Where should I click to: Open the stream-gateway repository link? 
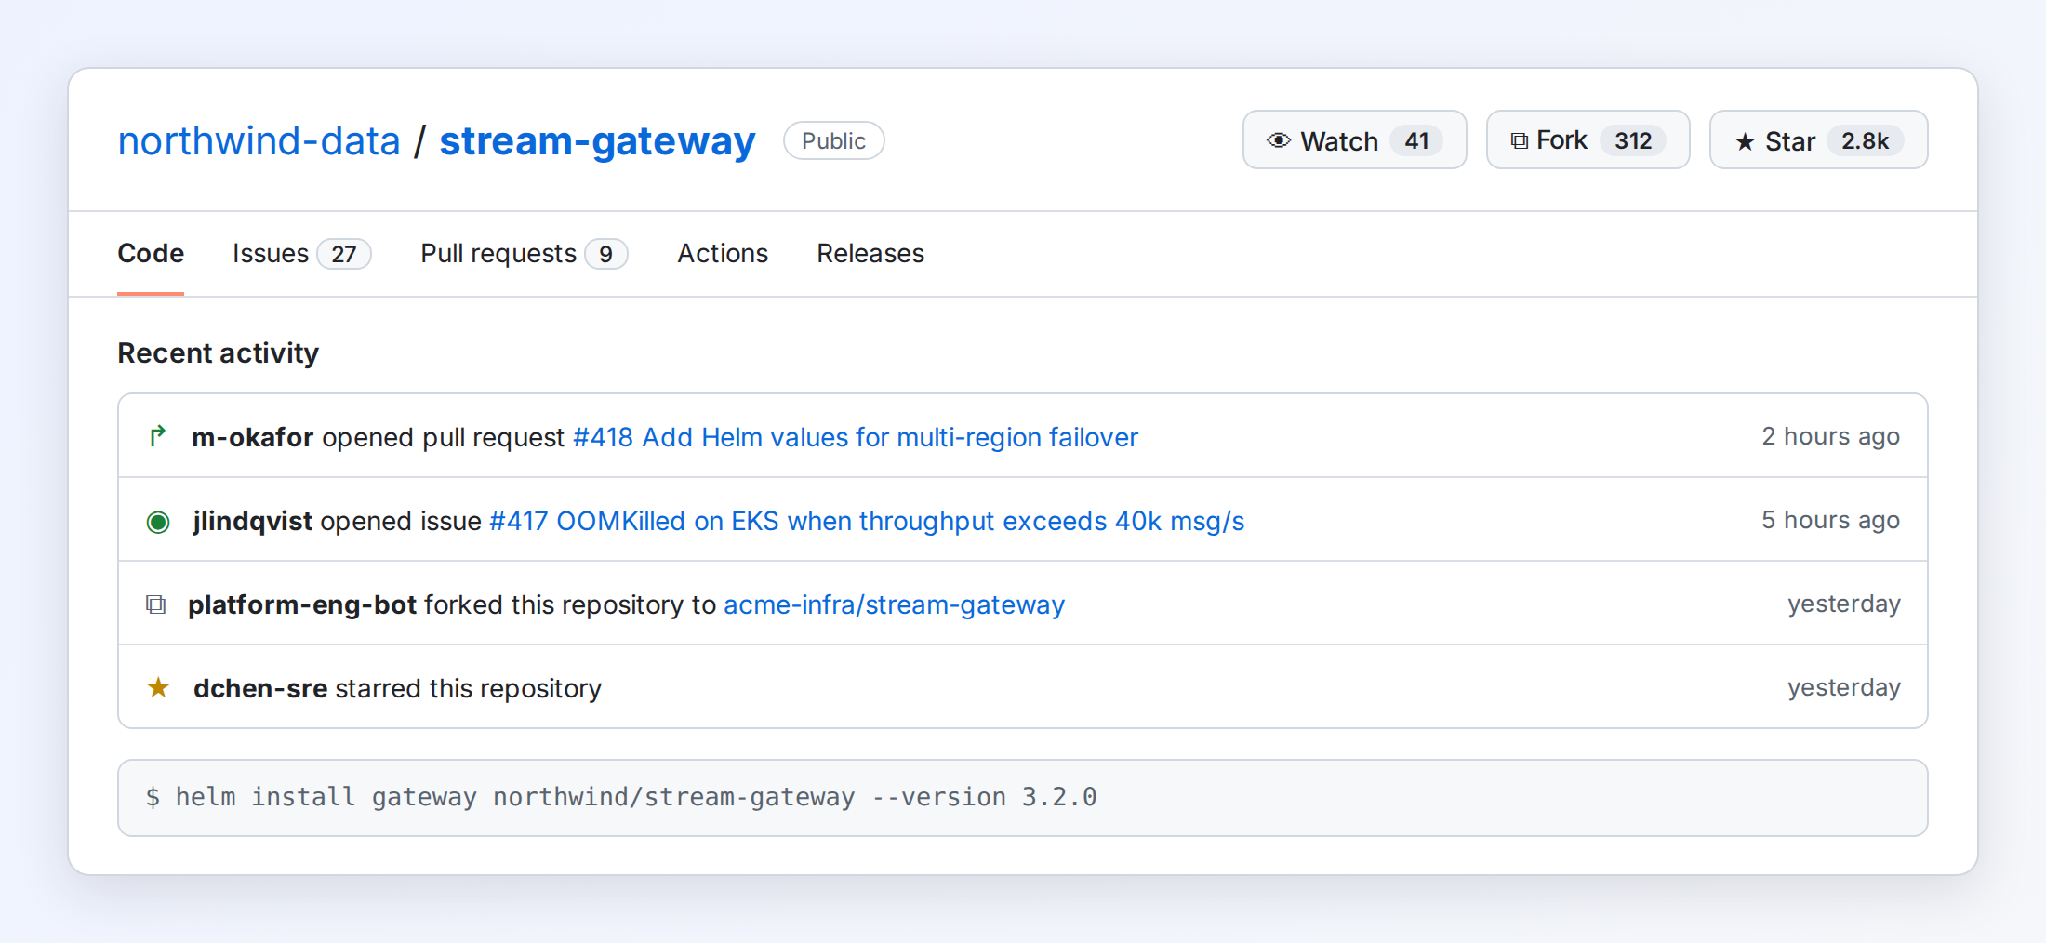point(597,141)
